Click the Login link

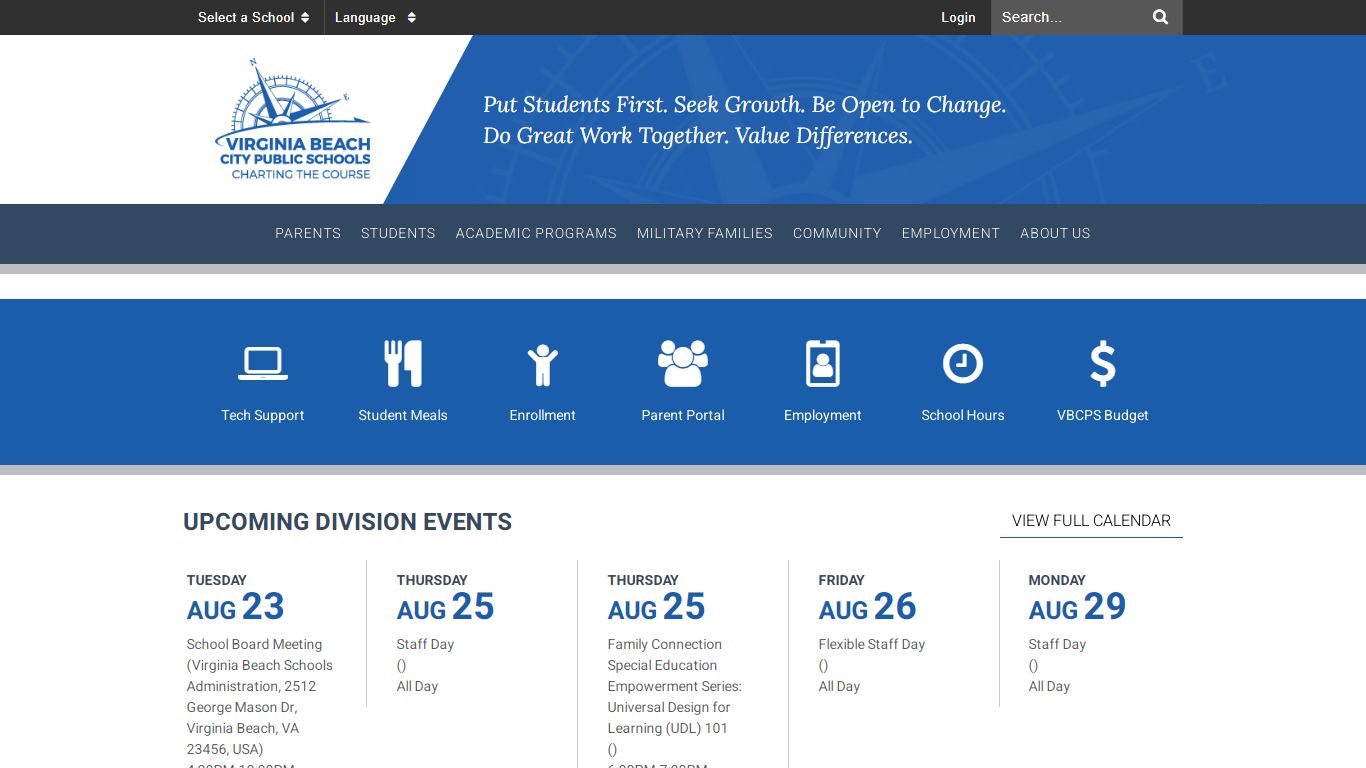(x=958, y=17)
